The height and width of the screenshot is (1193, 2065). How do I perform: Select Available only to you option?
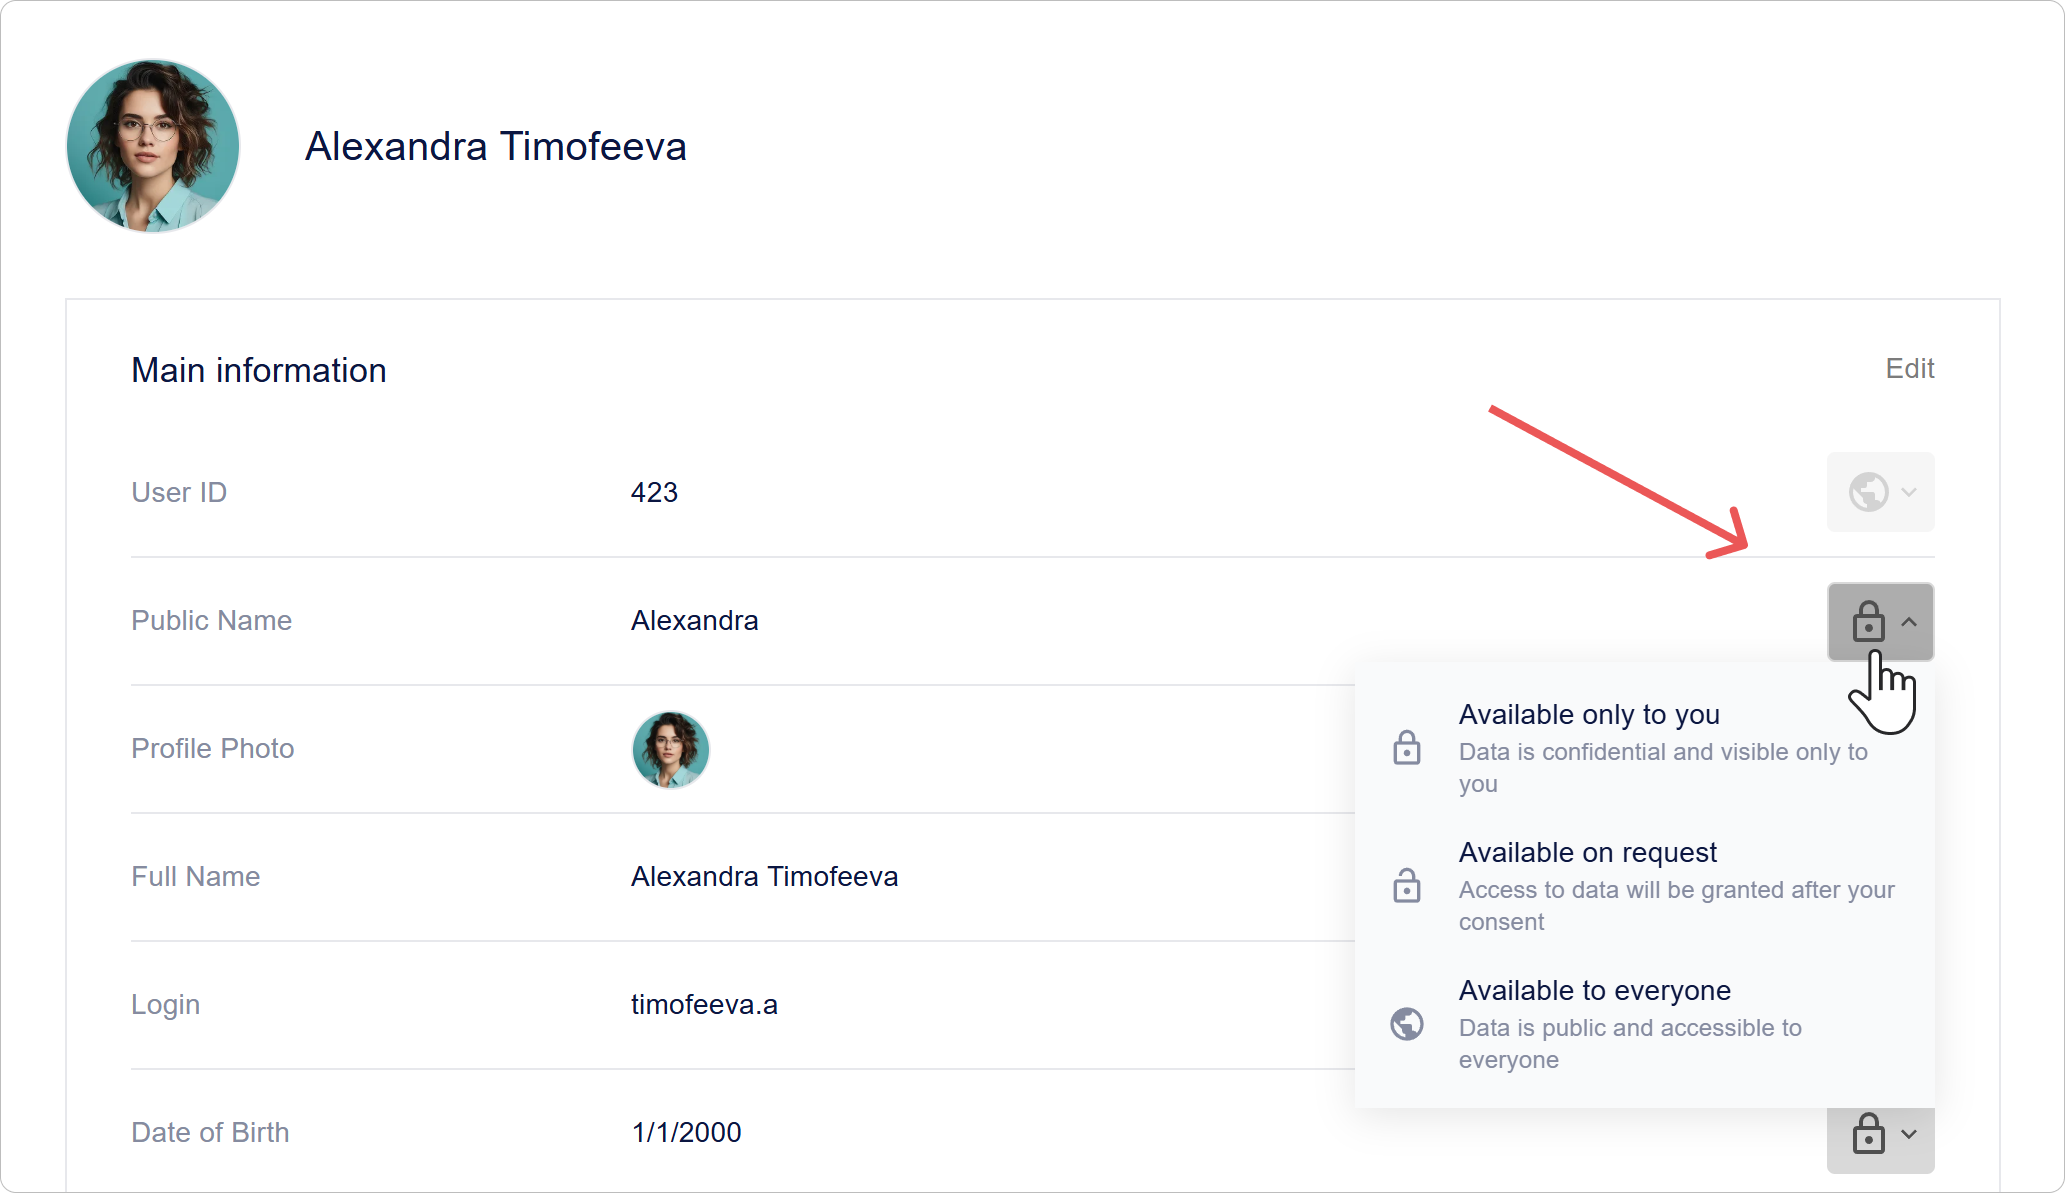[x=1589, y=715]
